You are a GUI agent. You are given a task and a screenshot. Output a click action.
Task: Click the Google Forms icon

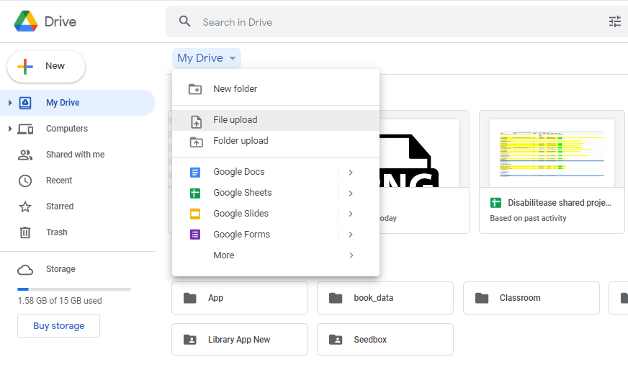pos(195,235)
